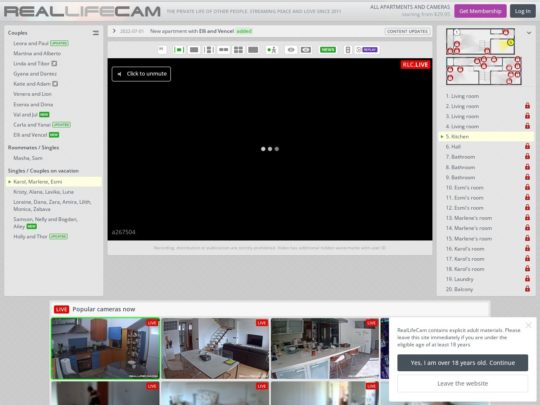540x405 pixels.
Task: Open the blue kitchen live camera thumbnail
Action: coord(105,348)
